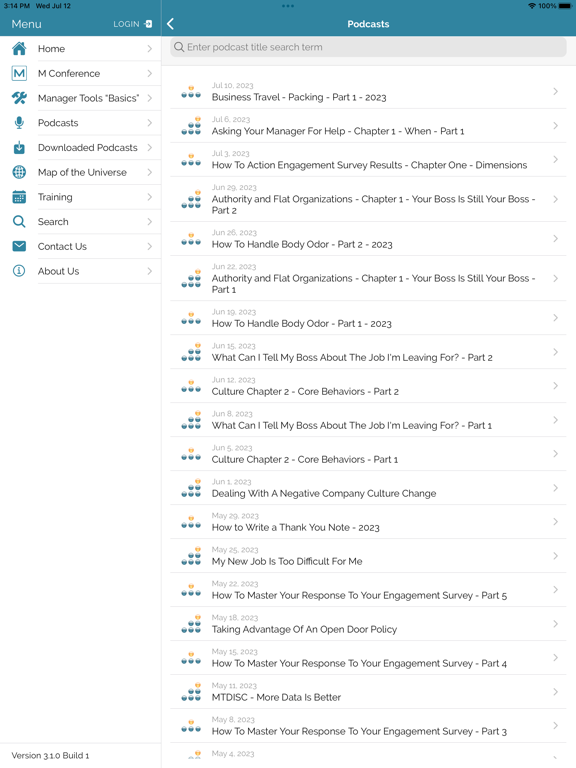This screenshot has height=768, width=576.
Task: Open the M Conference menu item
Action: pyautogui.click(x=80, y=73)
